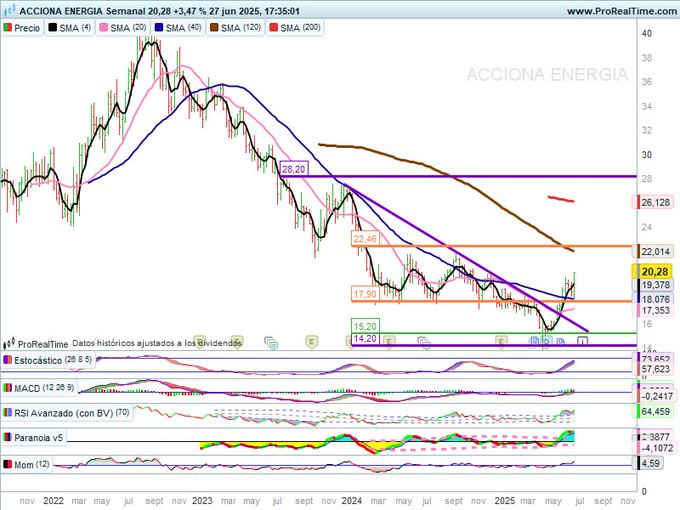
Task: Click the blue SMA (40) legend swatch
Action: pyautogui.click(x=159, y=28)
